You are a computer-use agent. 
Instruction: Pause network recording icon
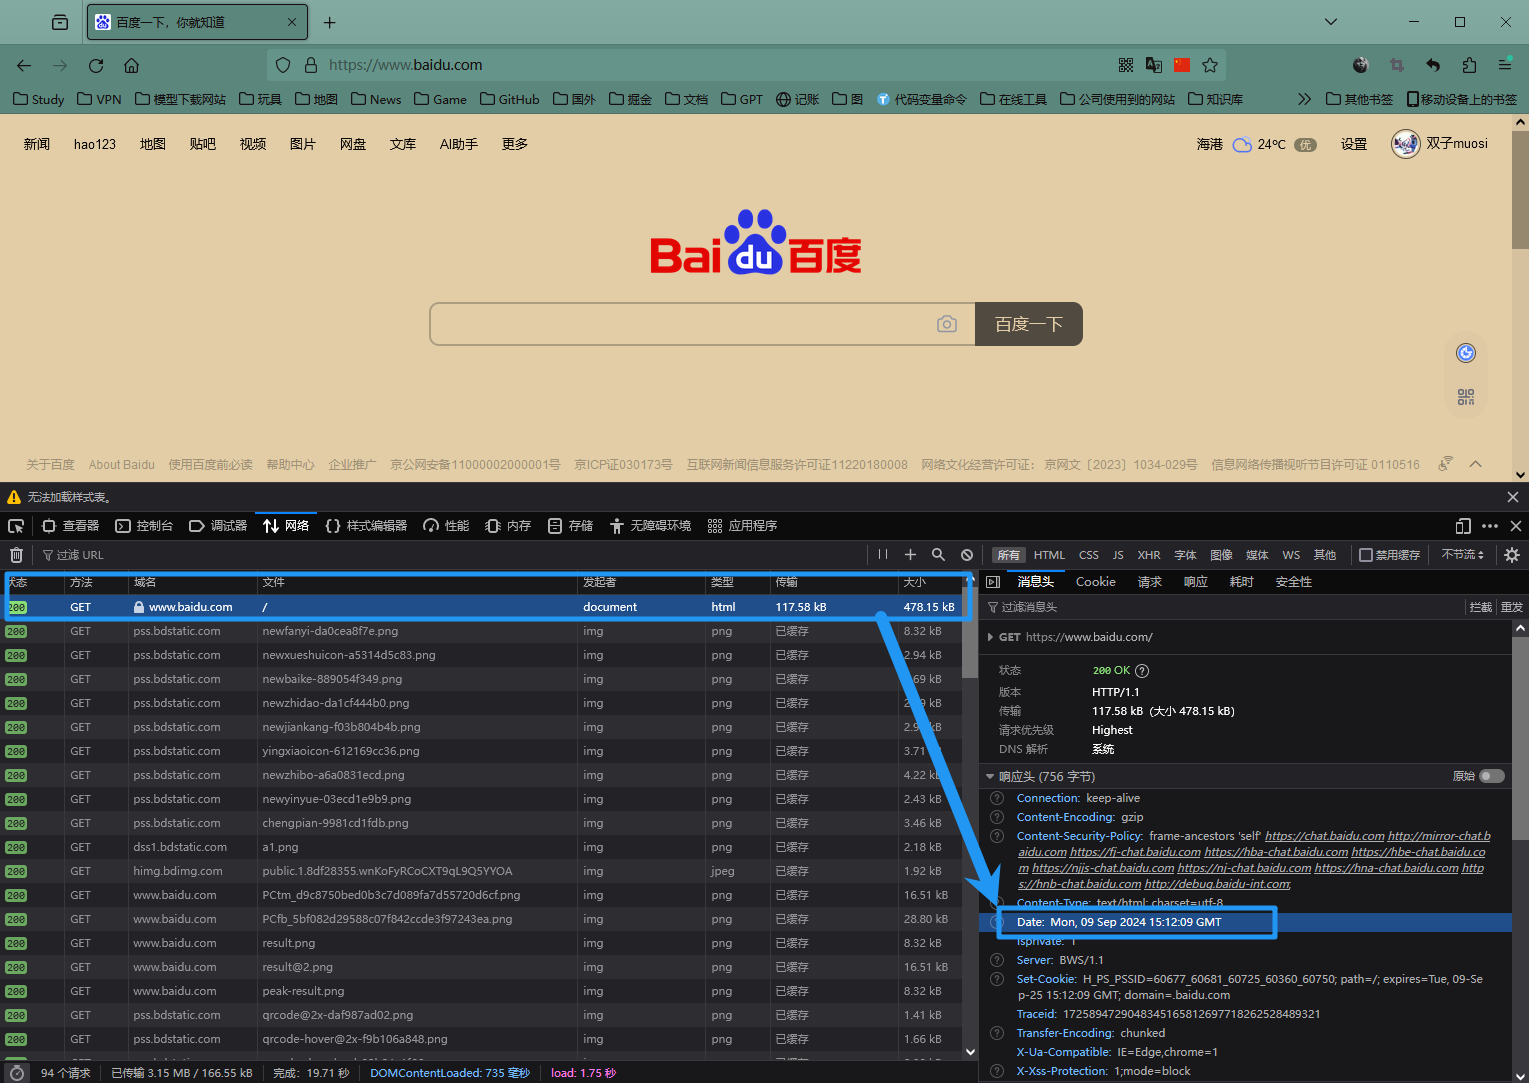[882, 554]
